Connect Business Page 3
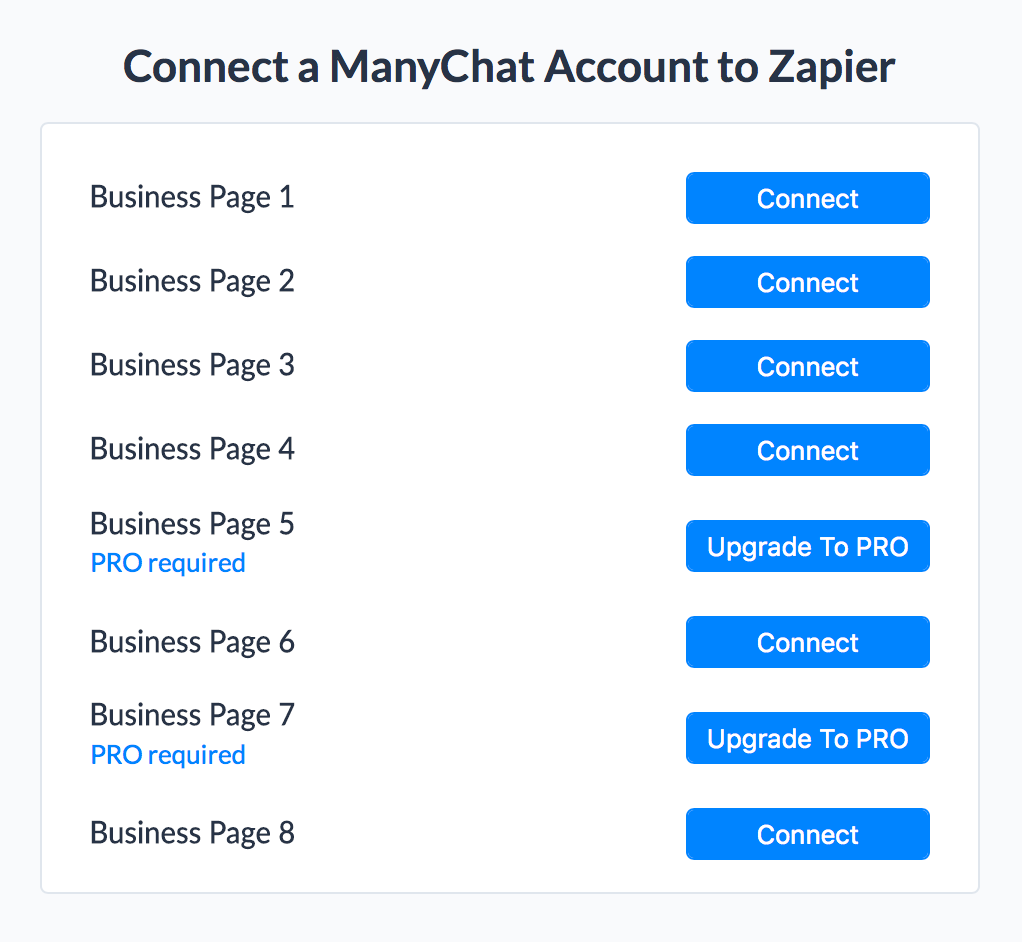This screenshot has height=942, width=1022. (808, 366)
